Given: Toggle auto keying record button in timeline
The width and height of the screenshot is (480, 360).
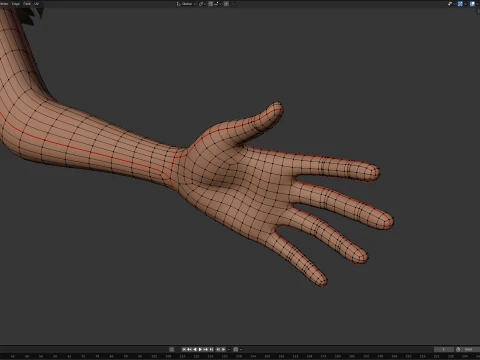Looking at the screenshot, I should coord(171,349).
